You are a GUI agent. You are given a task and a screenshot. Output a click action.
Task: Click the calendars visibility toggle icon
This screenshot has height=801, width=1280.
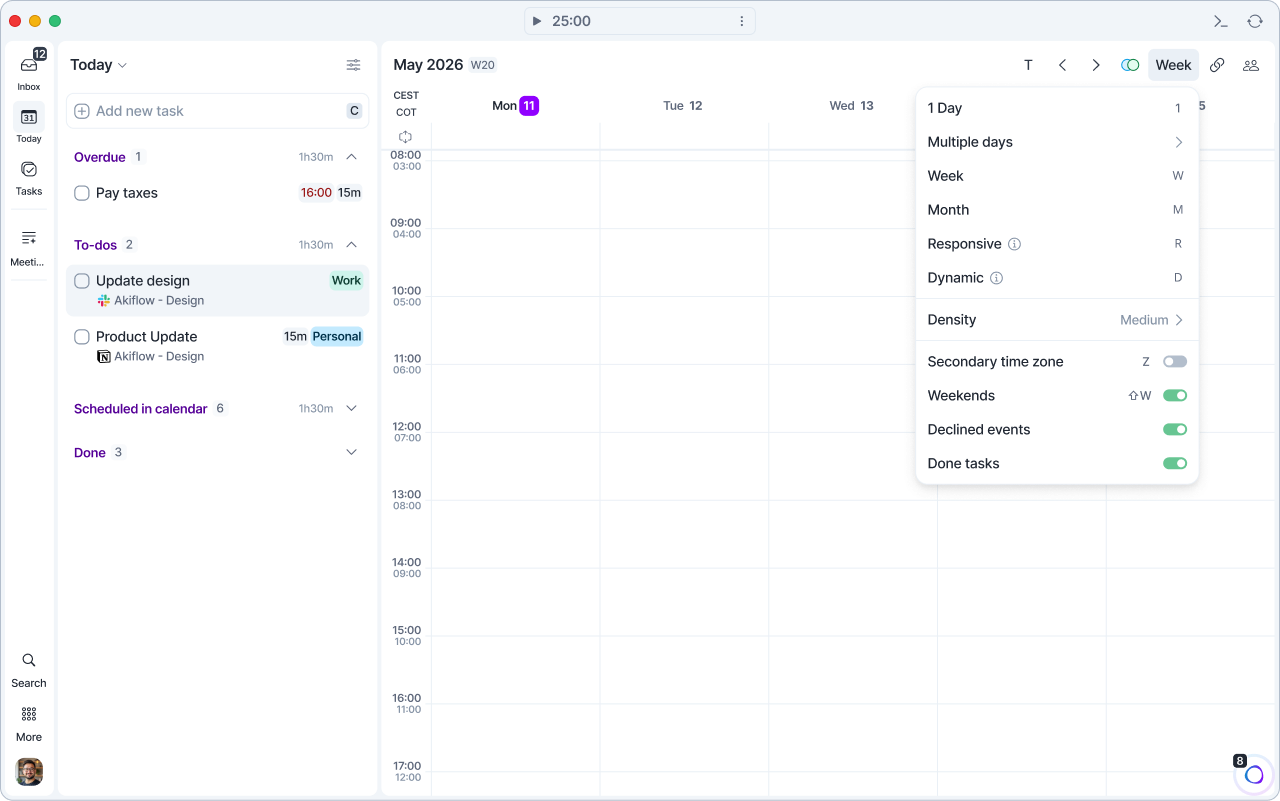(1130, 65)
